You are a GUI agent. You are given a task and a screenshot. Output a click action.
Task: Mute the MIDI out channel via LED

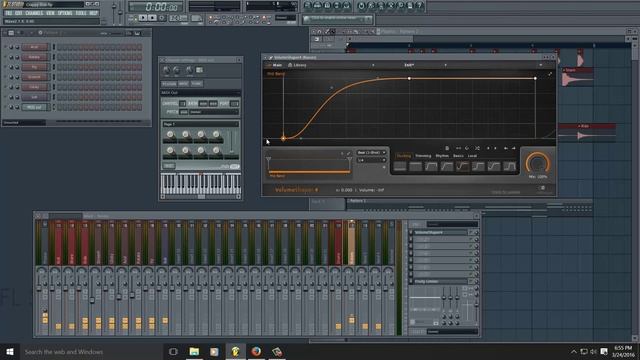pos(6,107)
